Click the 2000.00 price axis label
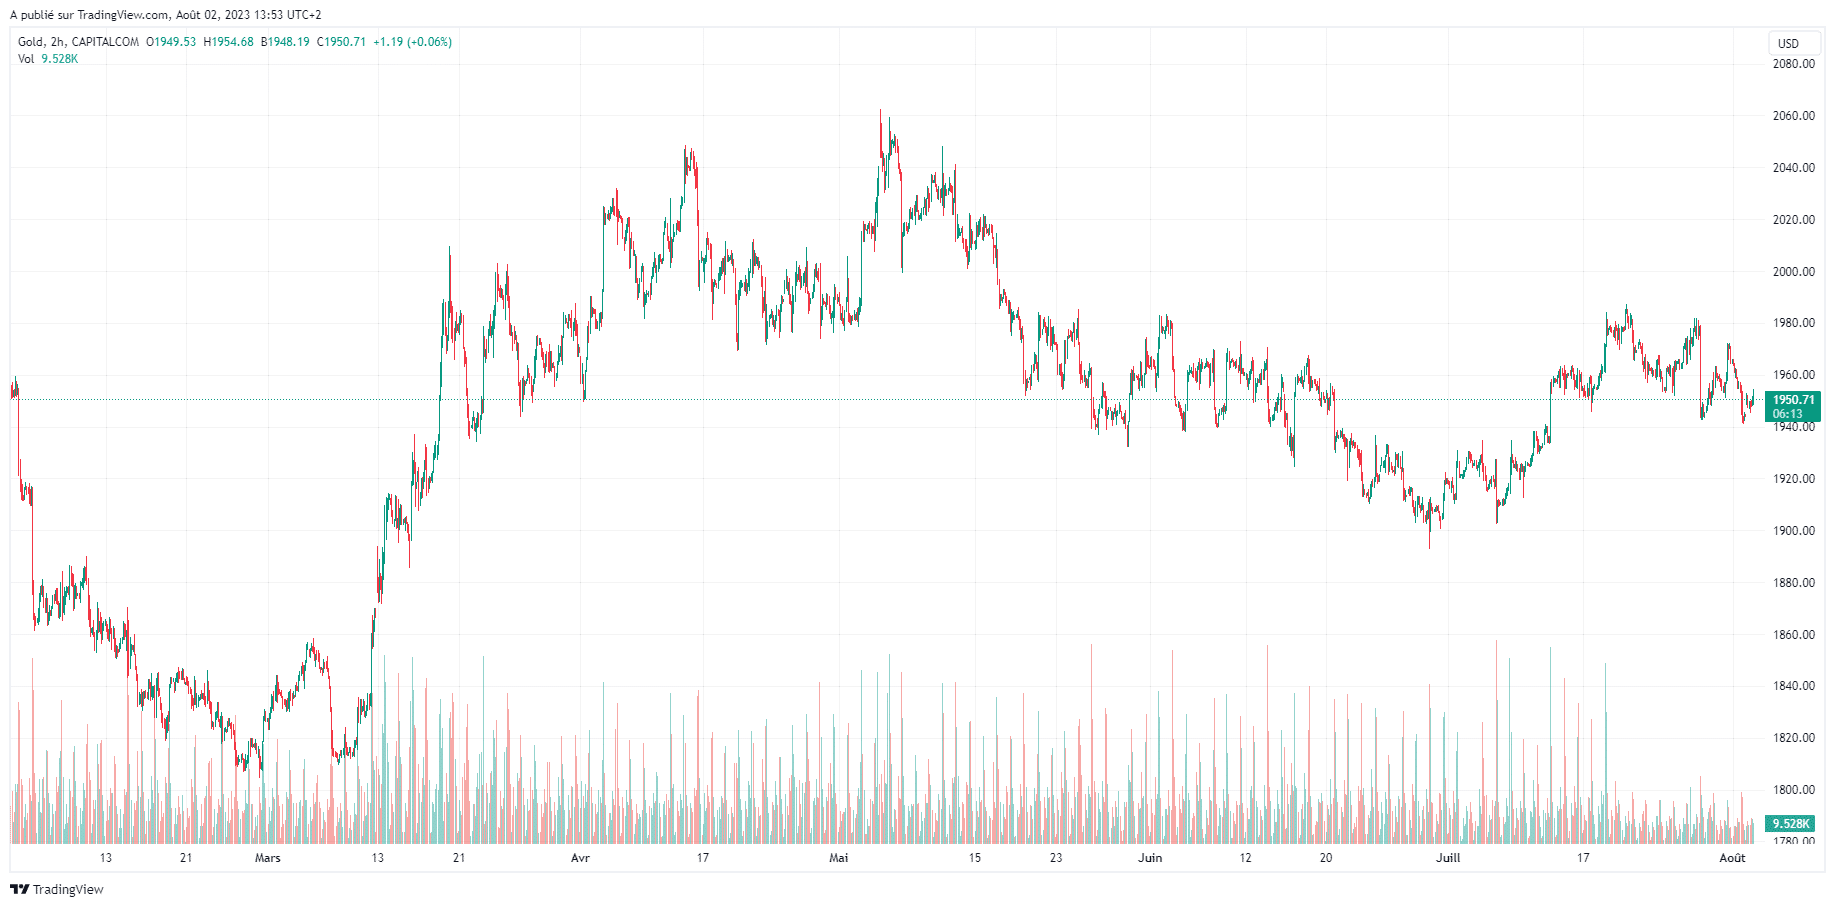 click(1794, 272)
